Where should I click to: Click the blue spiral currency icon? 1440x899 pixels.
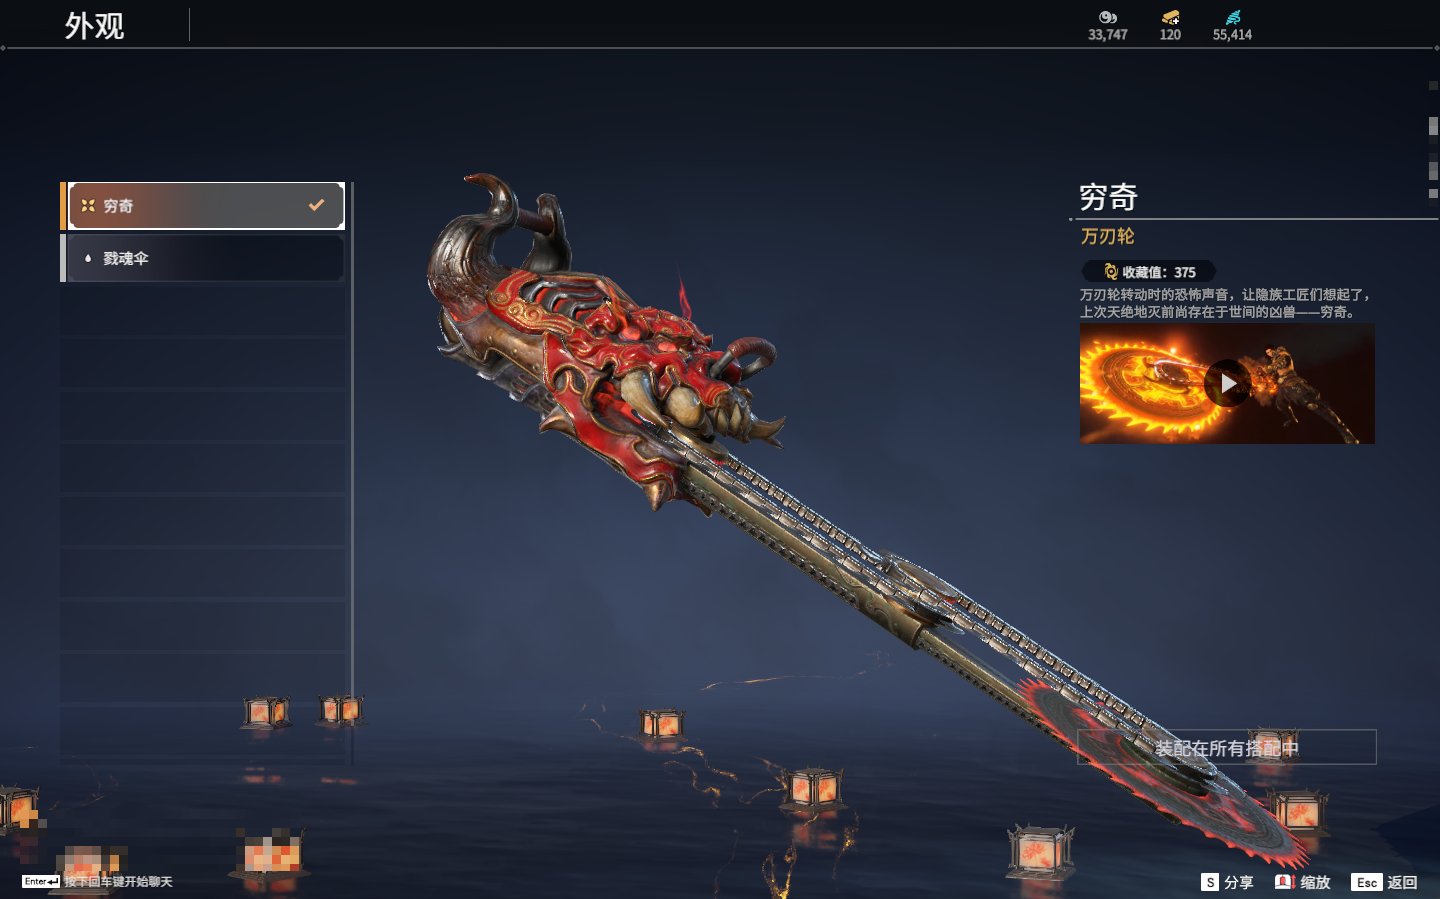1232,17
